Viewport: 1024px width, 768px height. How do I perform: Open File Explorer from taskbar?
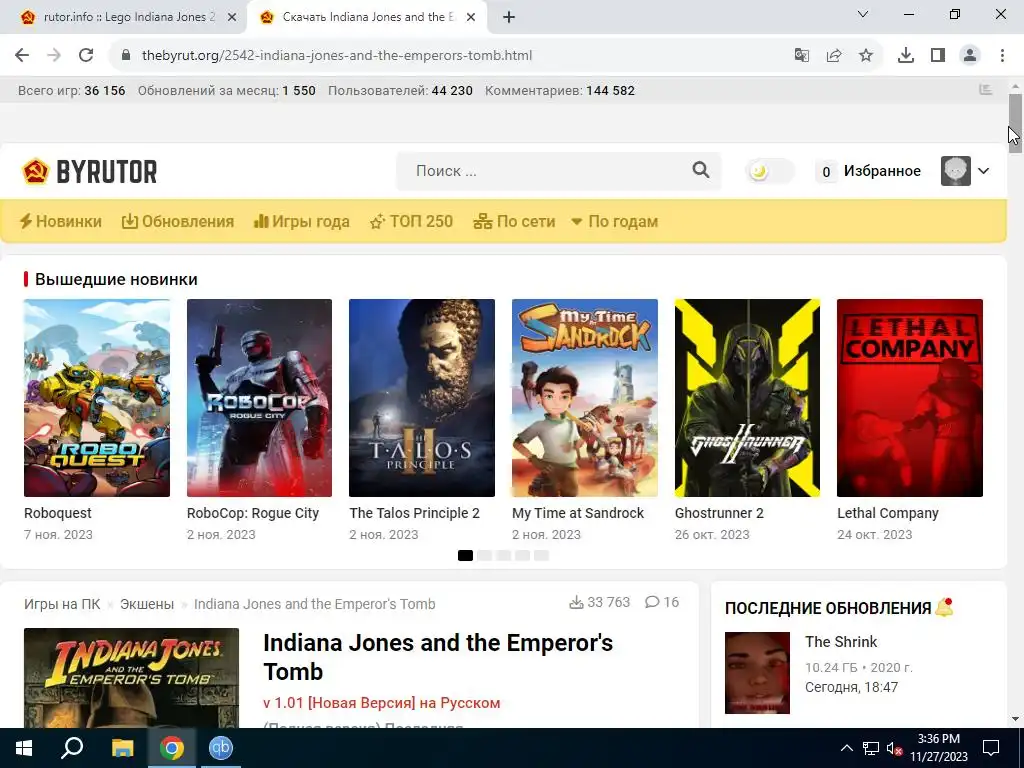point(122,748)
